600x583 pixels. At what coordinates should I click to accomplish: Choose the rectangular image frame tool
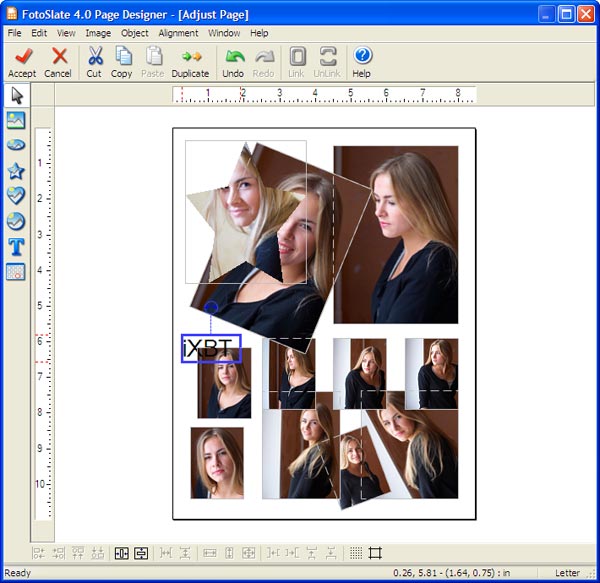(16, 121)
